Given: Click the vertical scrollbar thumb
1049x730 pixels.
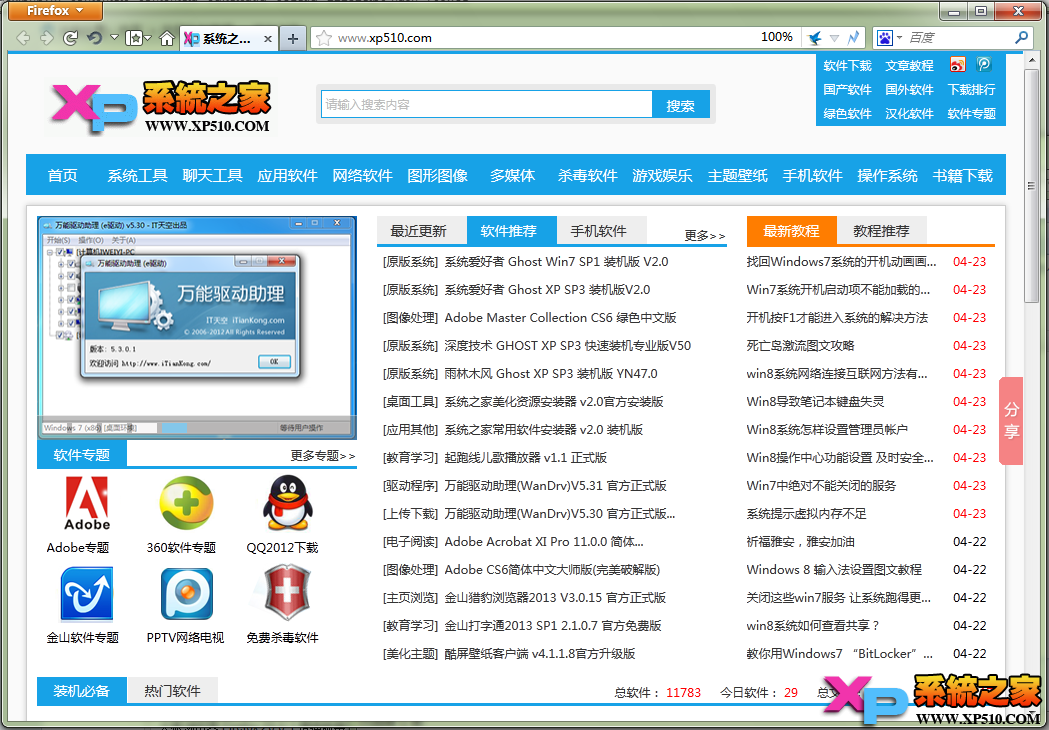Looking at the screenshot, I should [1031, 185].
